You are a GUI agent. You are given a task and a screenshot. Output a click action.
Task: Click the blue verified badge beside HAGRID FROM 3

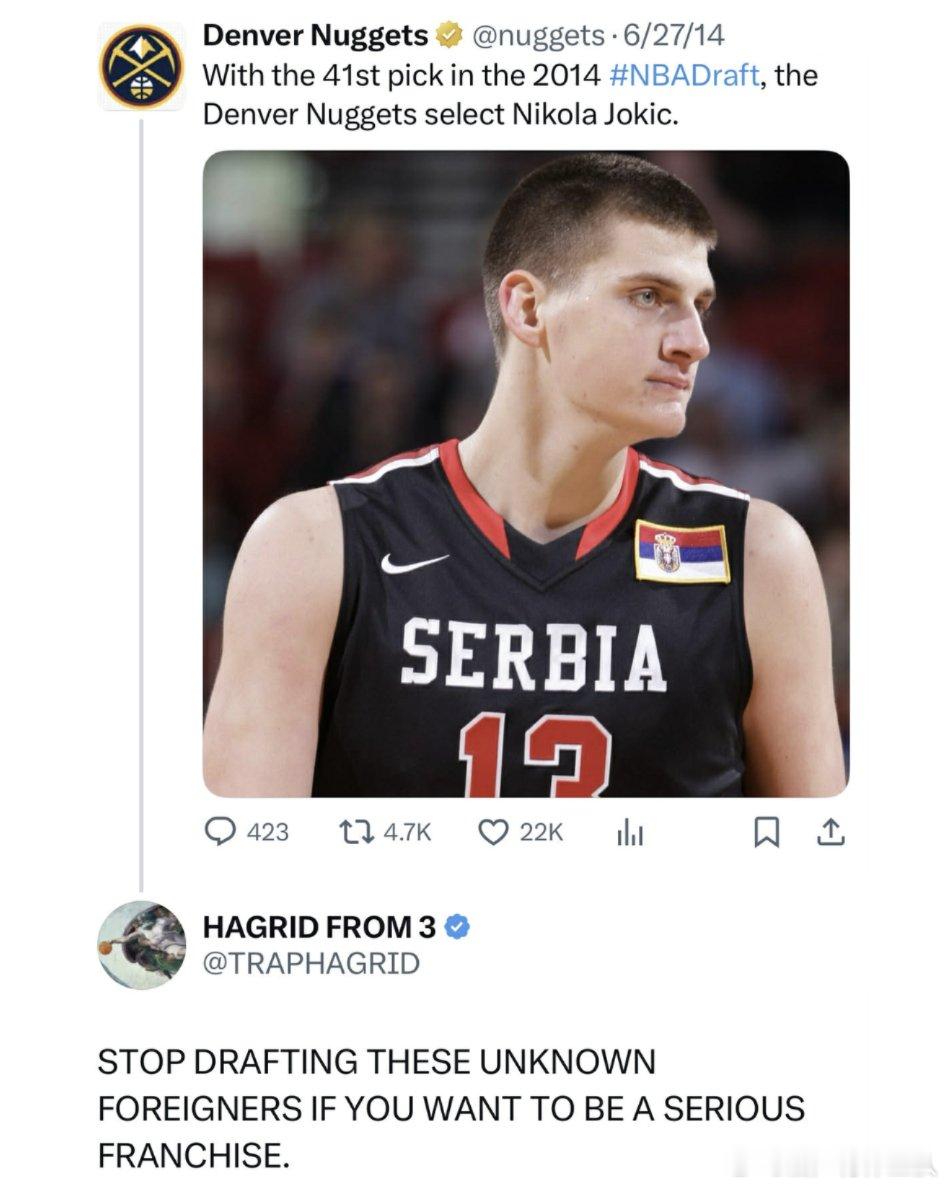click(457, 927)
